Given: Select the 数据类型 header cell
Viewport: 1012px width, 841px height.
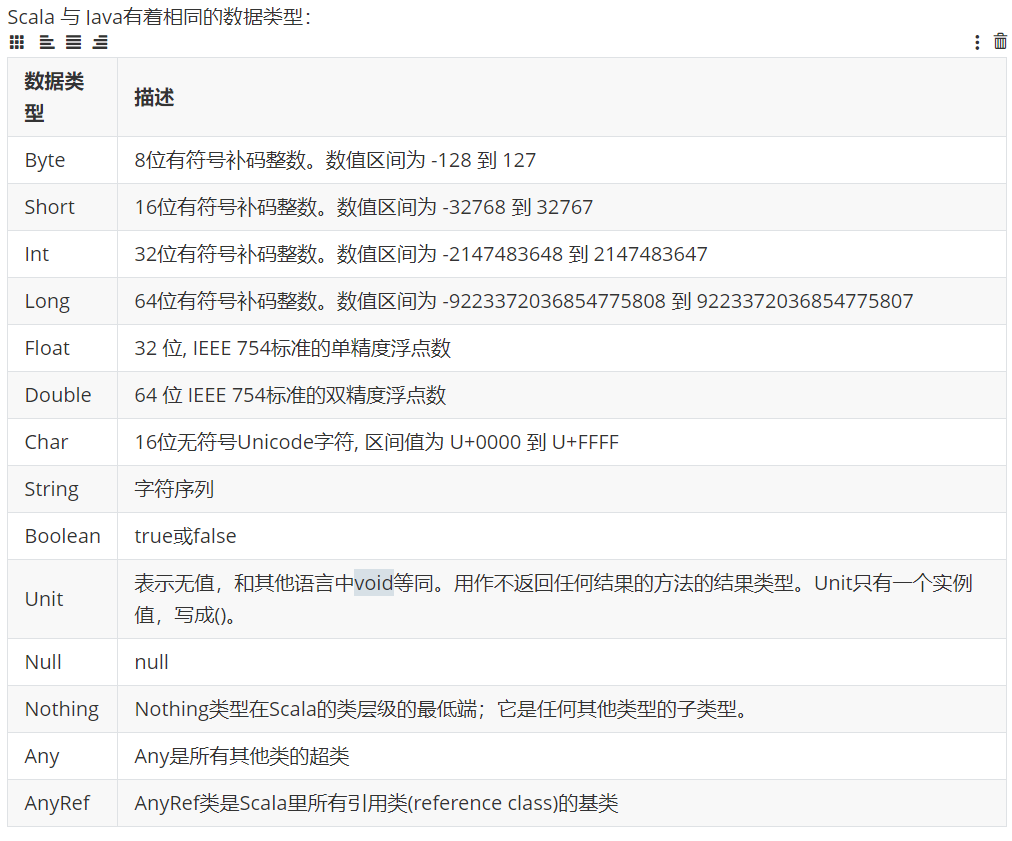Looking at the screenshot, I should [63, 97].
